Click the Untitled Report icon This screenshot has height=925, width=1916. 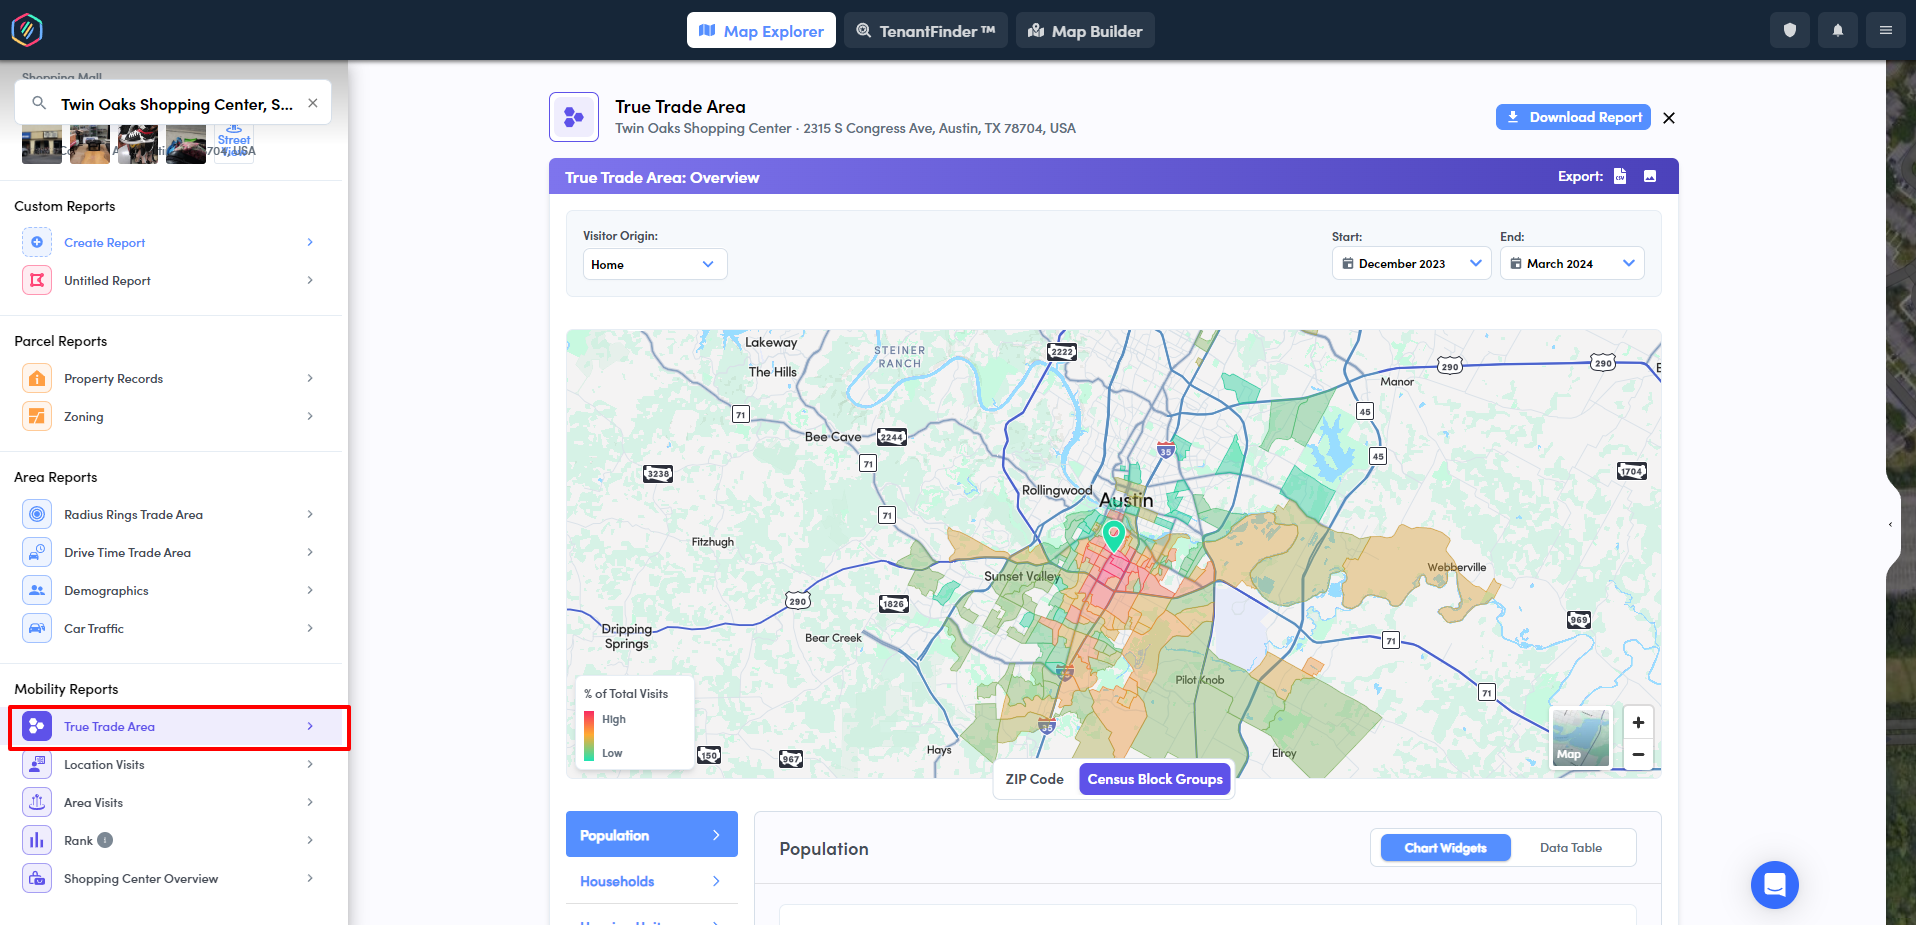pyautogui.click(x=37, y=280)
